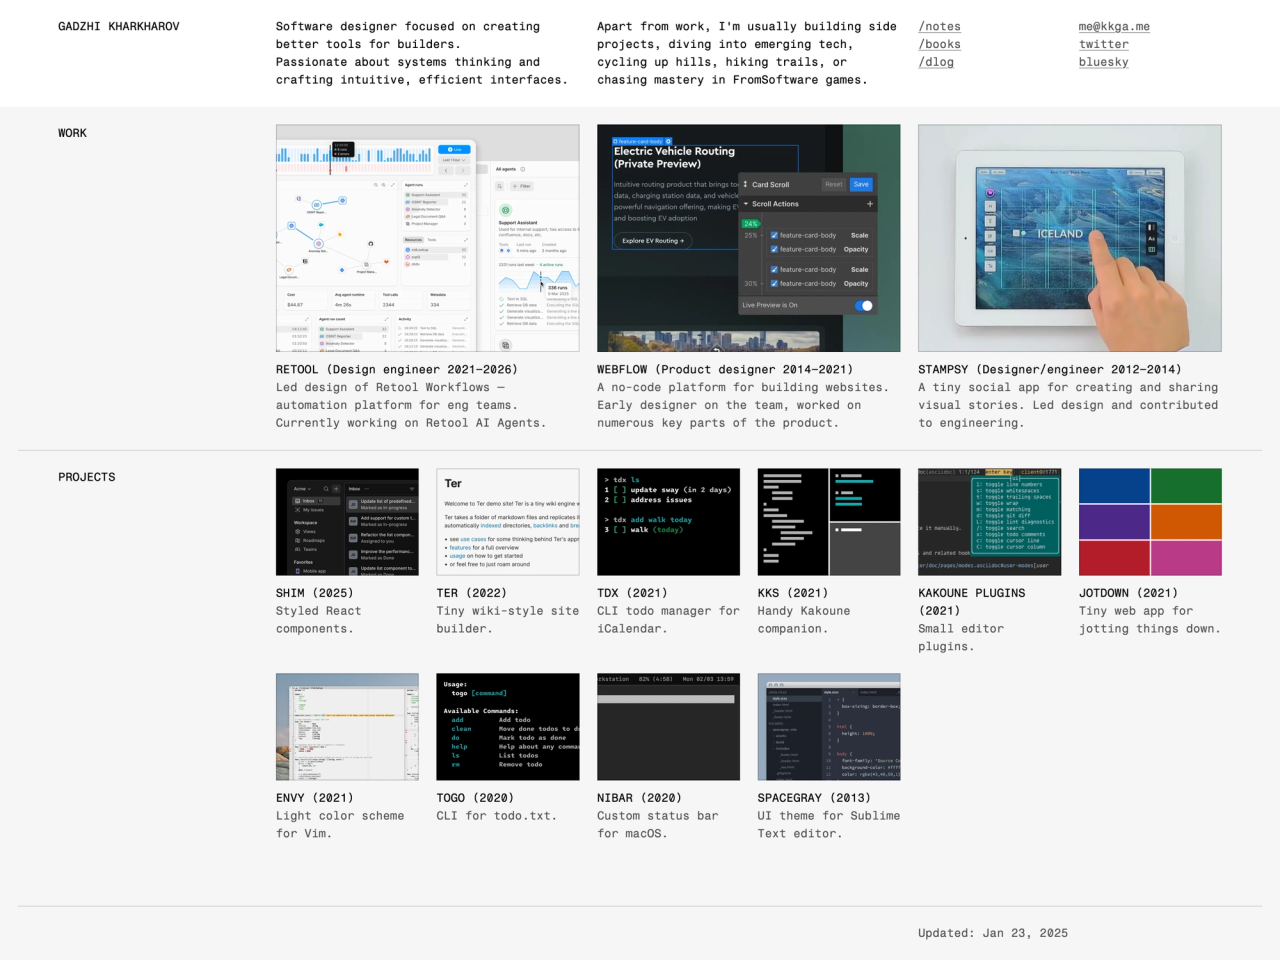Image resolution: width=1280 pixels, height=960 pixels.
Task: Open the Togo usage terminal thumbnail
Action: 508,727
